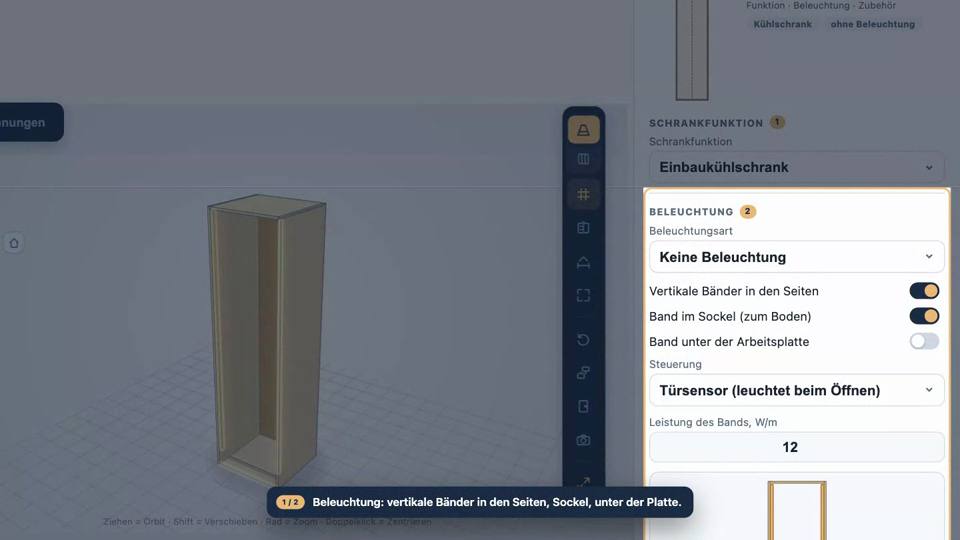Click the dark button ending in 'nungen'
This screenshot has height=540, width=960.
tap(28, 122)
